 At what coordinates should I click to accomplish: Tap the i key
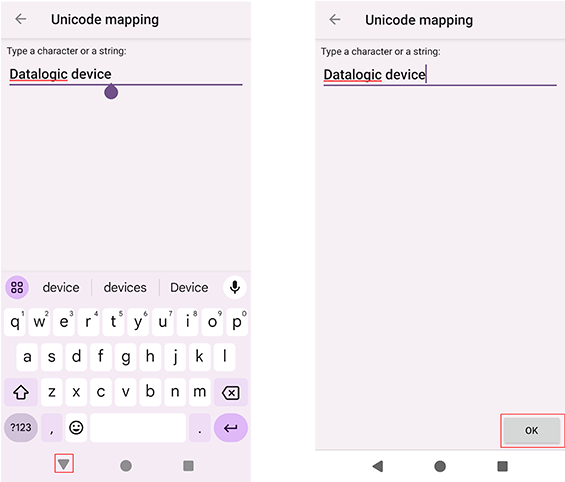tap(187, 322)
